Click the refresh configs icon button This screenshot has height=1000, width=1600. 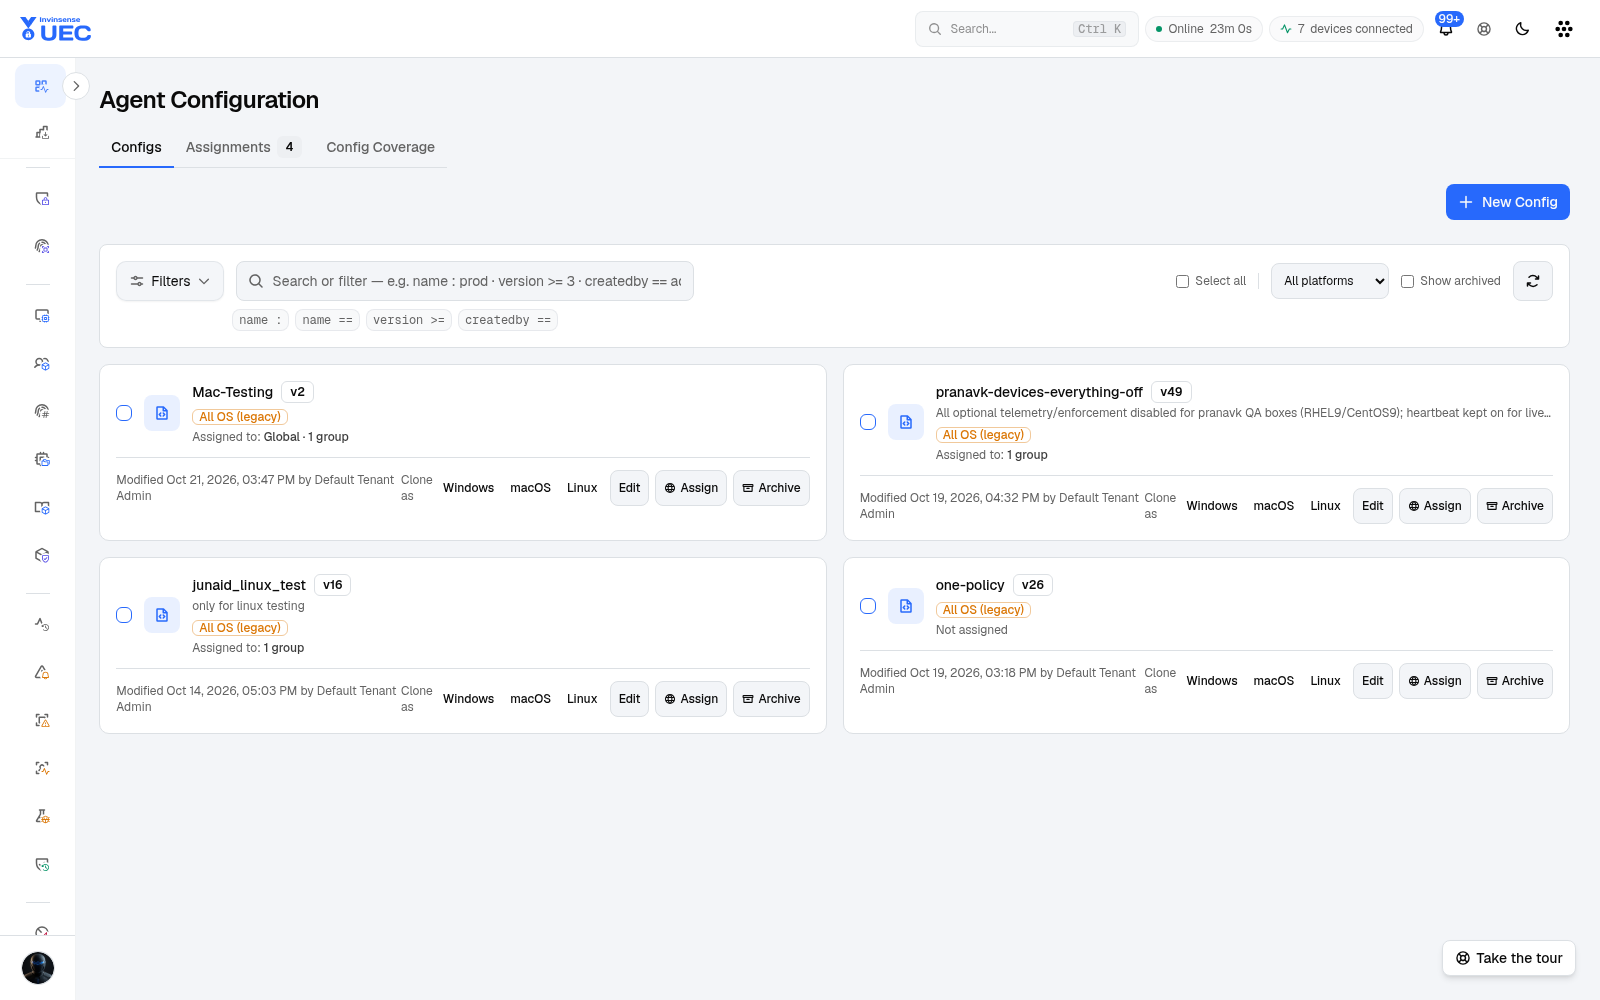click(1532, 281)
